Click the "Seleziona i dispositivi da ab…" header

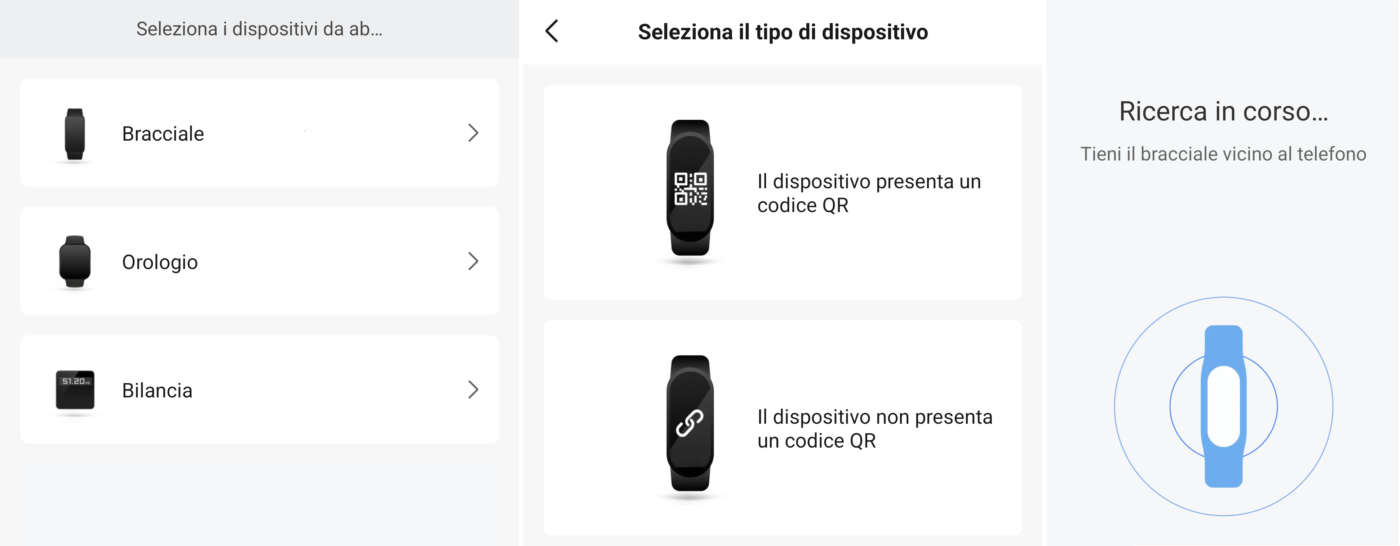(259, 29)
